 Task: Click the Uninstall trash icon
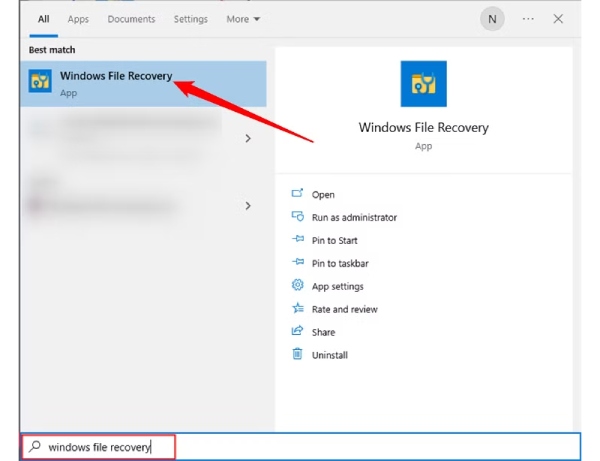pos(297,355)
